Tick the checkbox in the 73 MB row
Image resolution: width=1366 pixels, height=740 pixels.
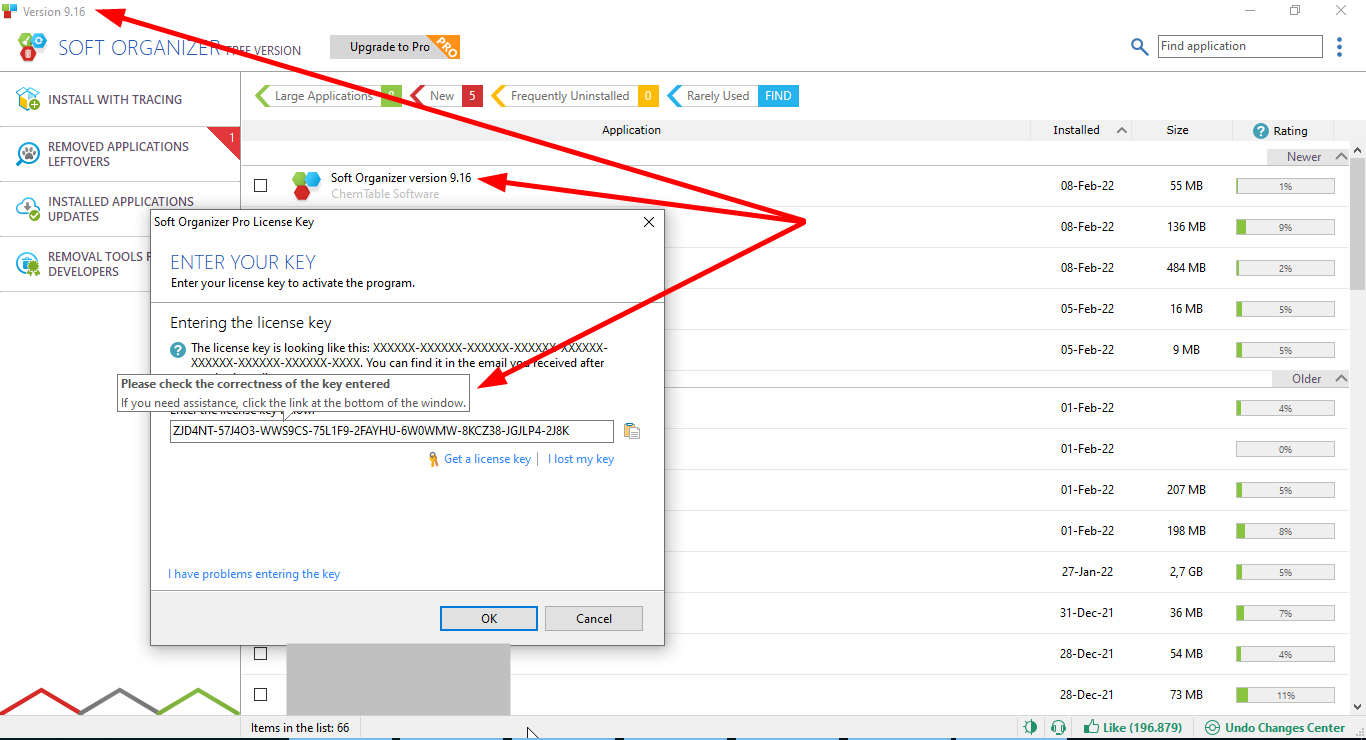pyautogui.click(x=261, y=695)
